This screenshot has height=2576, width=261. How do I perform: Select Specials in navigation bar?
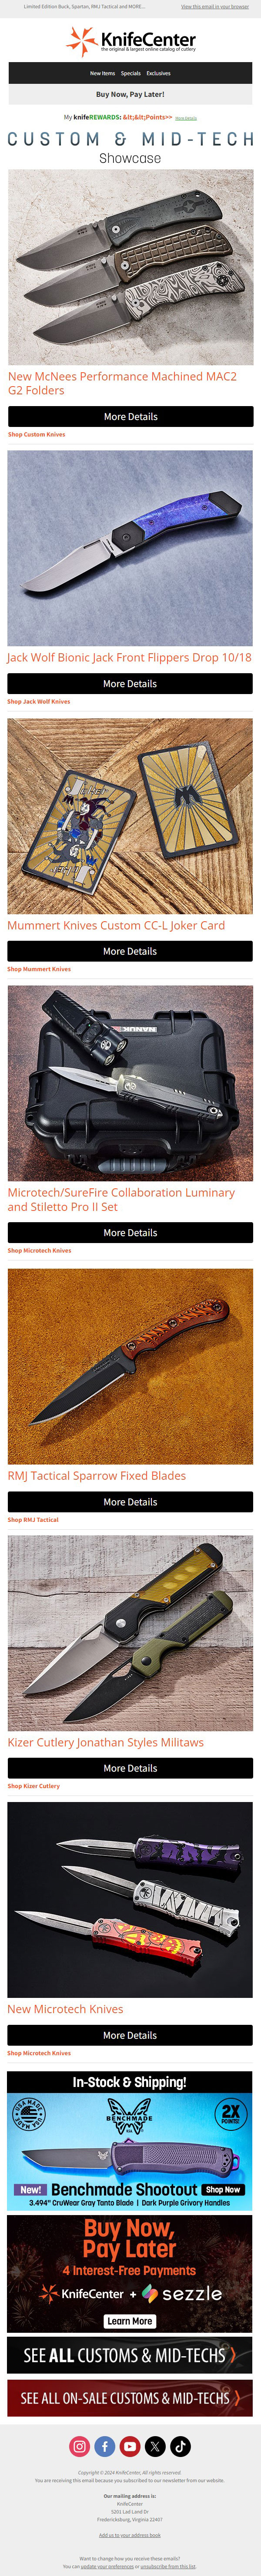point(131,73)
